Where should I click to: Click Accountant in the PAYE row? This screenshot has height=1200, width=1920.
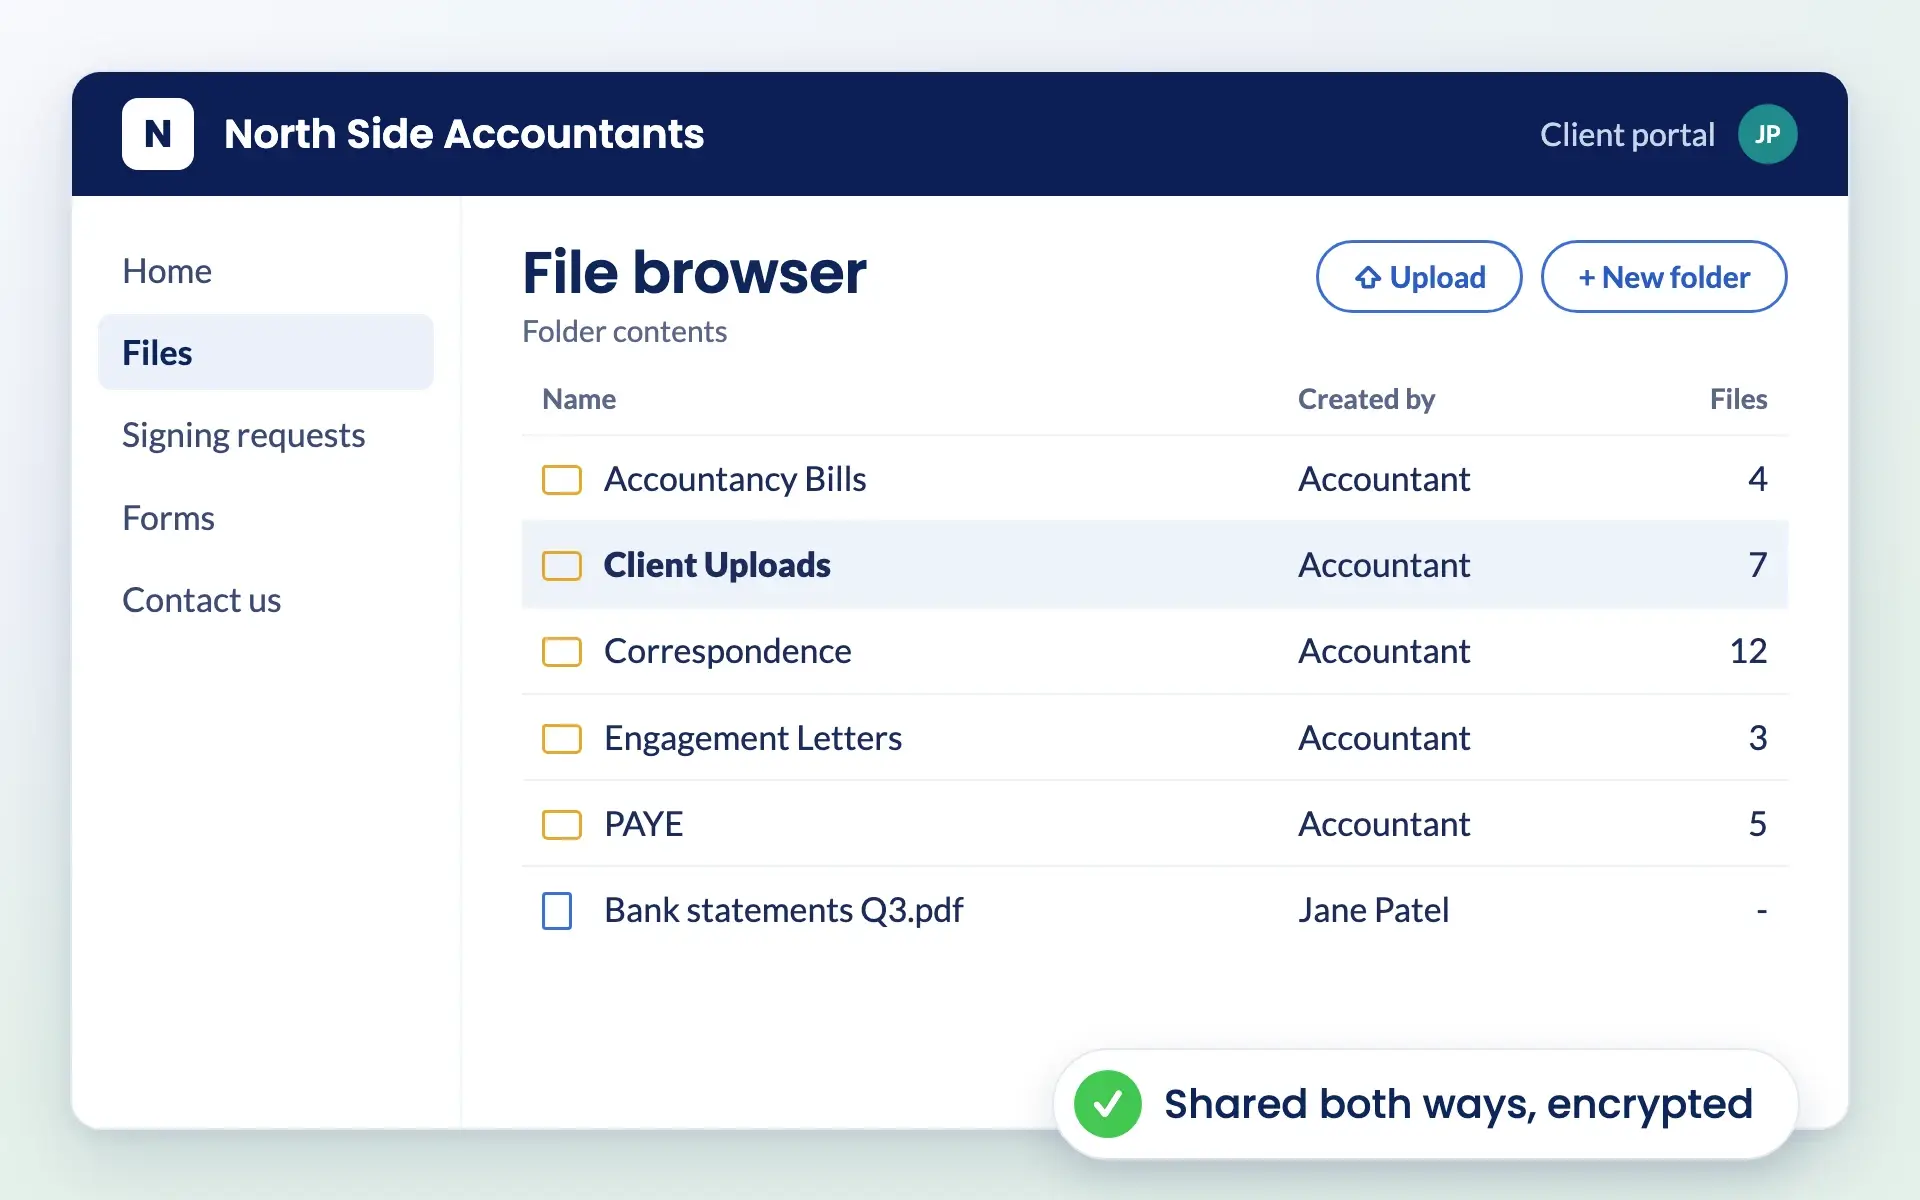pos(1384,825)
